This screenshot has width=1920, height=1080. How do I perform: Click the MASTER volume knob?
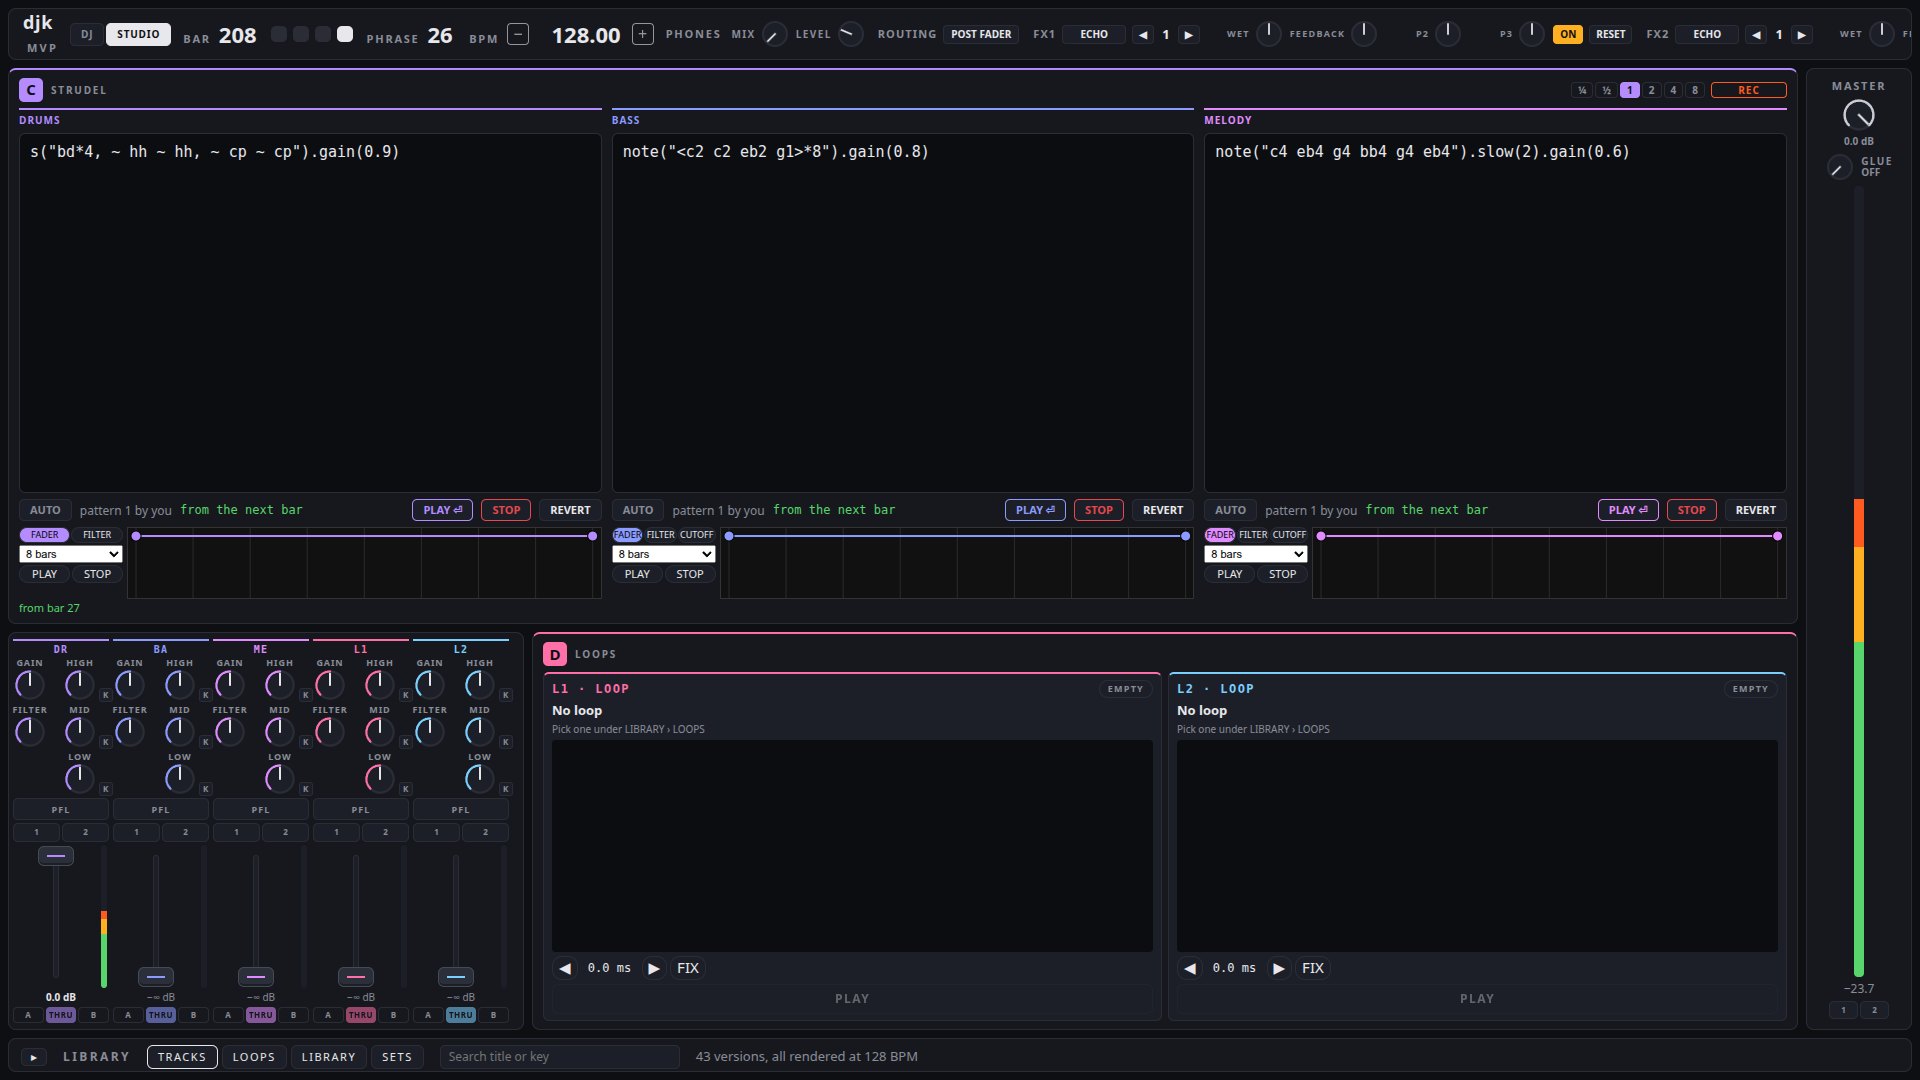tap(1858, 115)
